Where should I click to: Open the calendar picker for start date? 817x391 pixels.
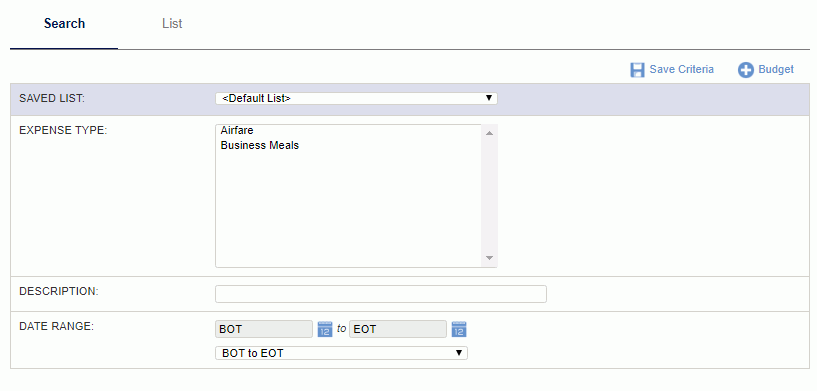[x=325, y=329]
